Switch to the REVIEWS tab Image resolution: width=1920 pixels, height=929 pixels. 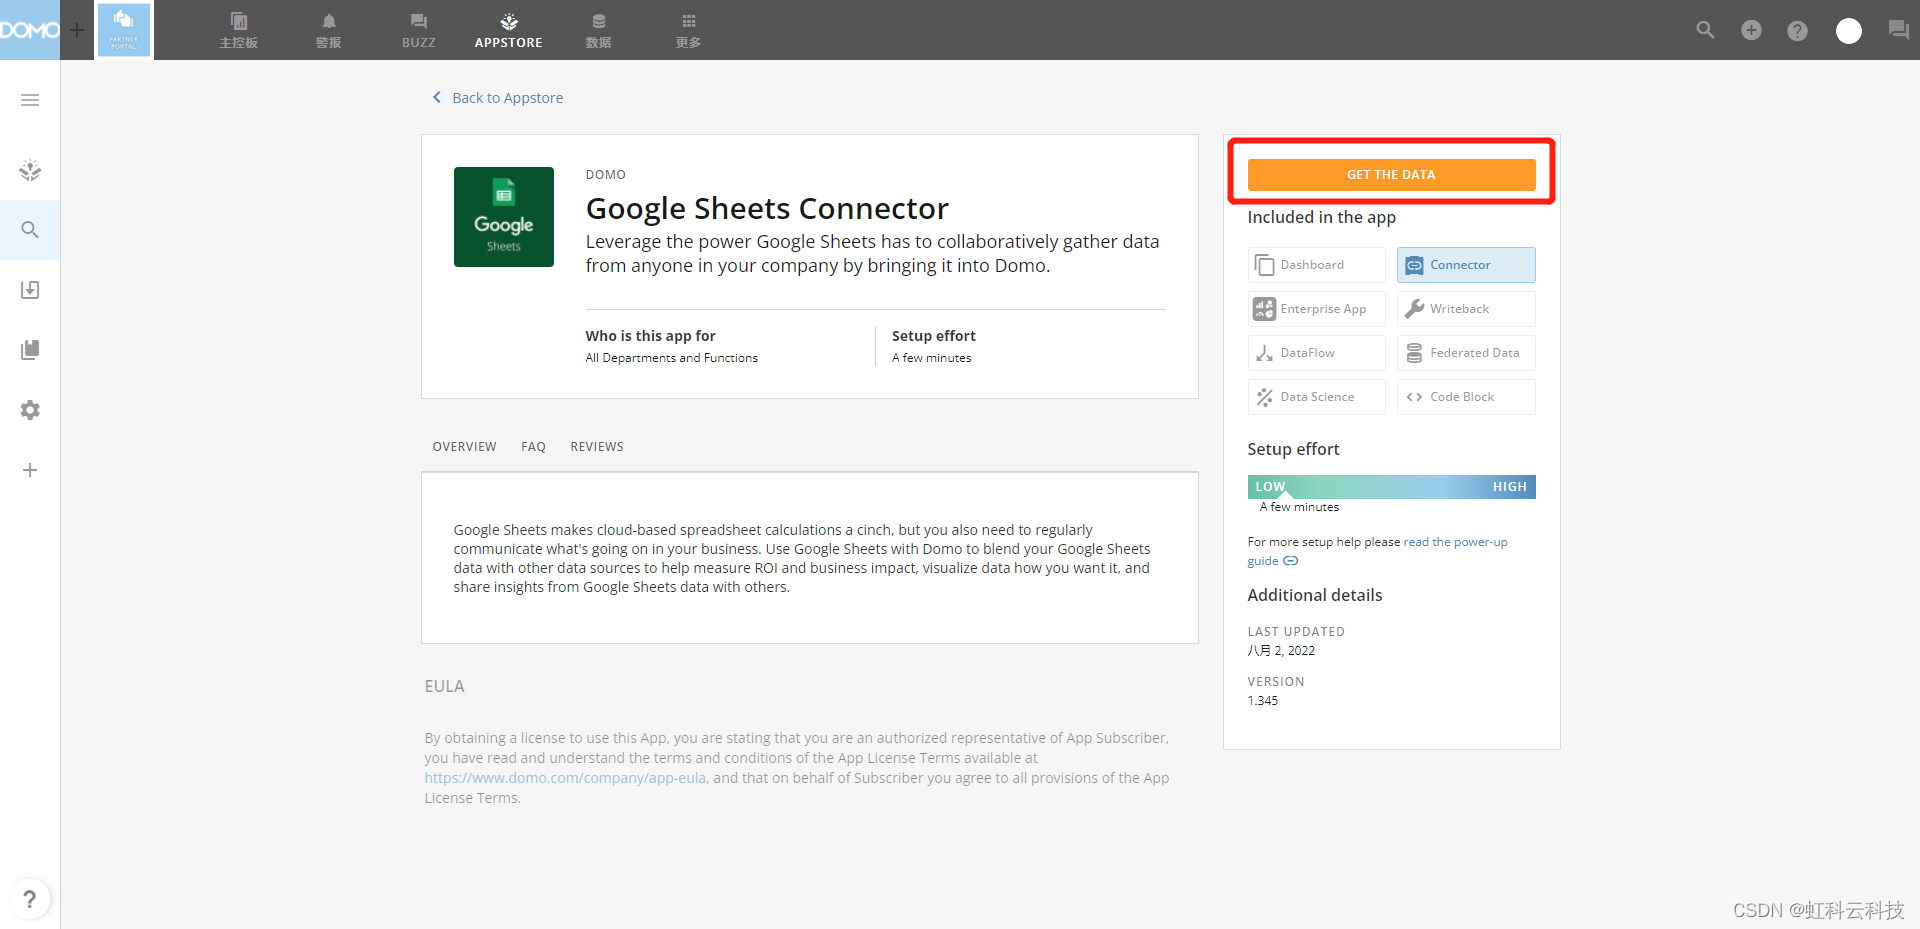click(x=597, y=447)
